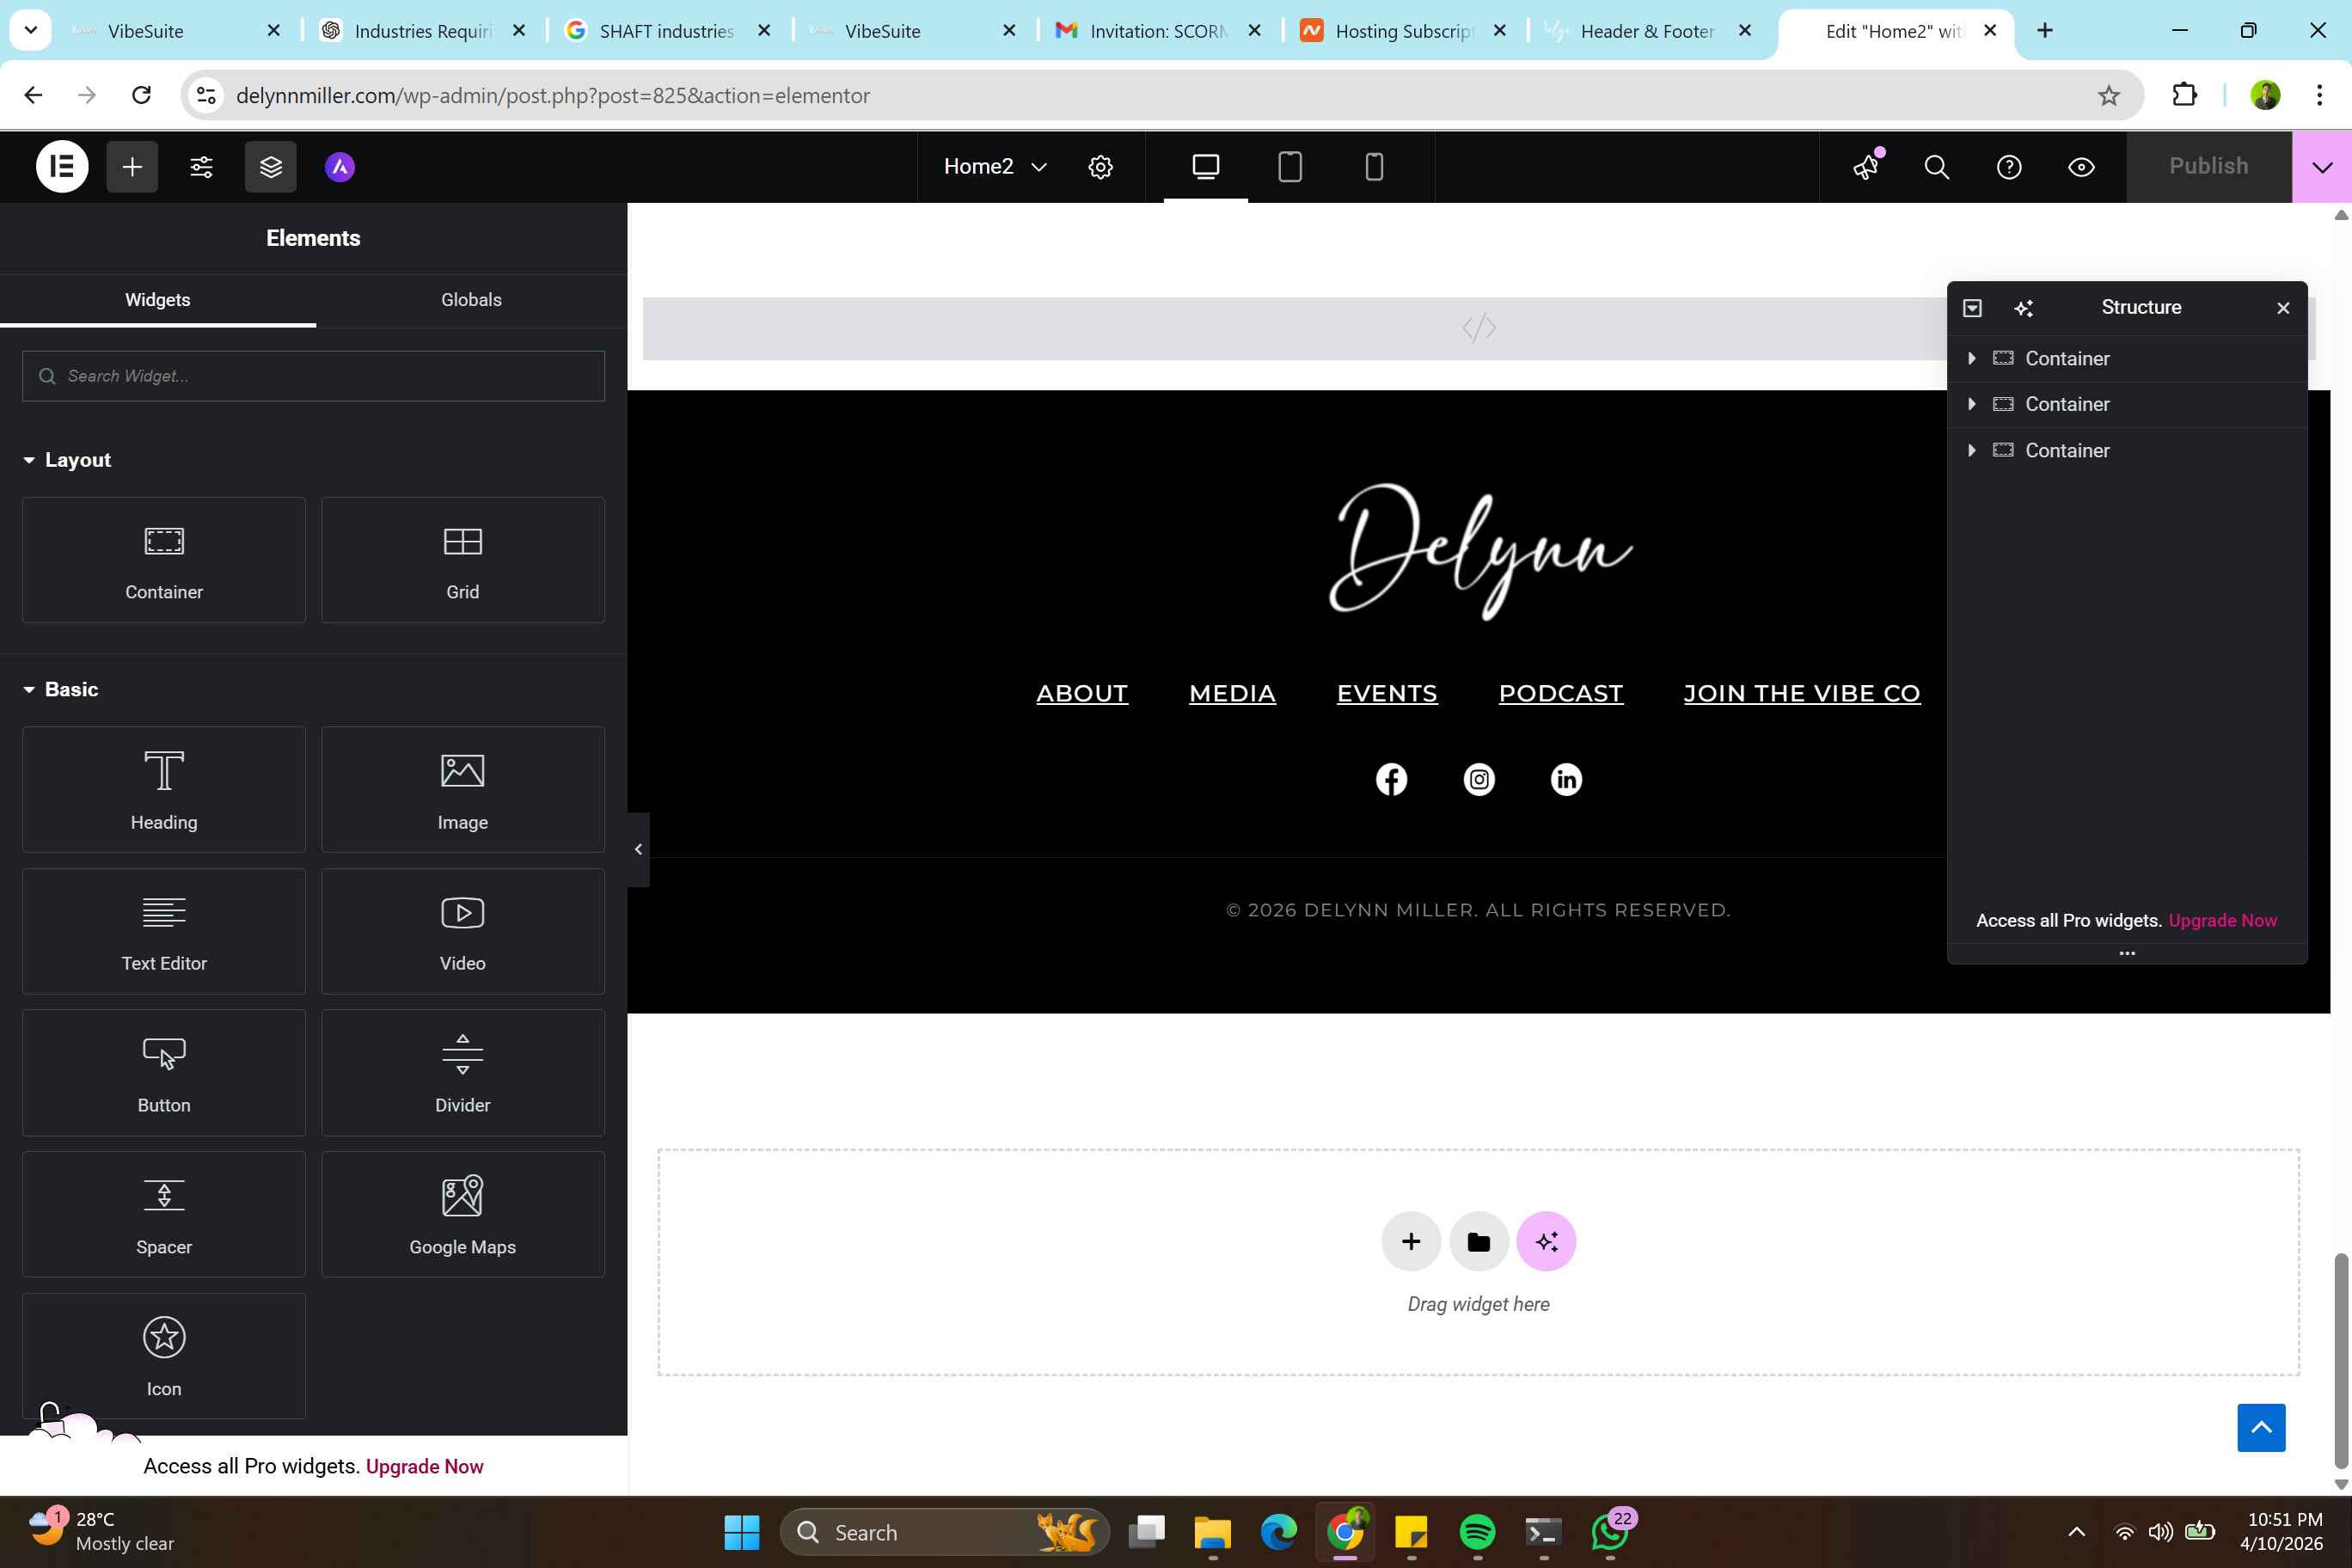Switch to the Globals tab
2352x1568 pixels.
471,300
